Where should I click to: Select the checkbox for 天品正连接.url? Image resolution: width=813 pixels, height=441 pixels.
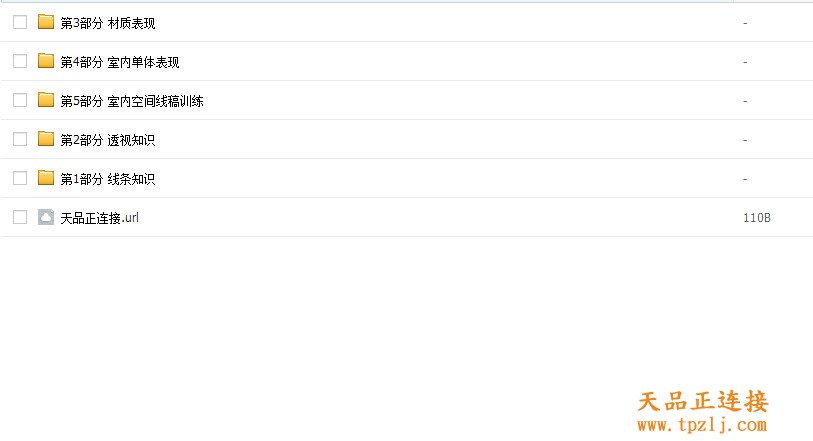click(20, 217)
